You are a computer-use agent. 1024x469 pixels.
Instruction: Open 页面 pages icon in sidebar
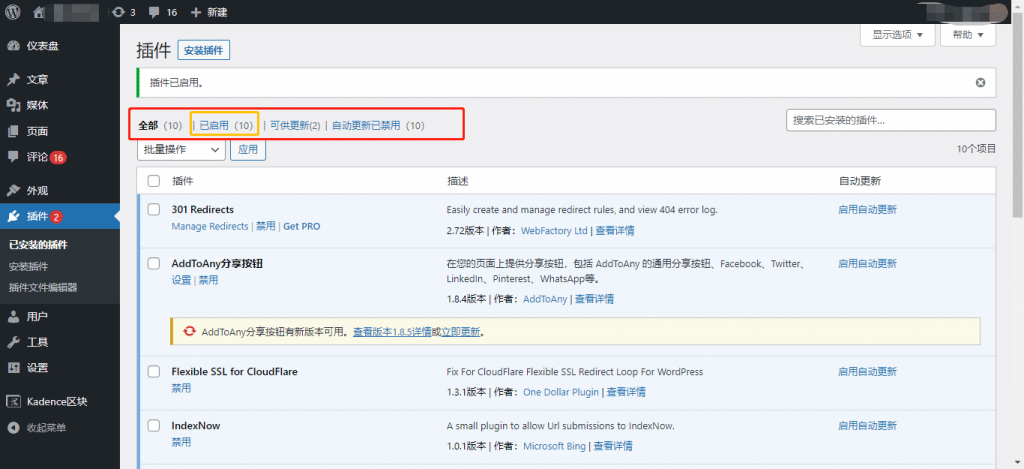[x=14, y=131]
